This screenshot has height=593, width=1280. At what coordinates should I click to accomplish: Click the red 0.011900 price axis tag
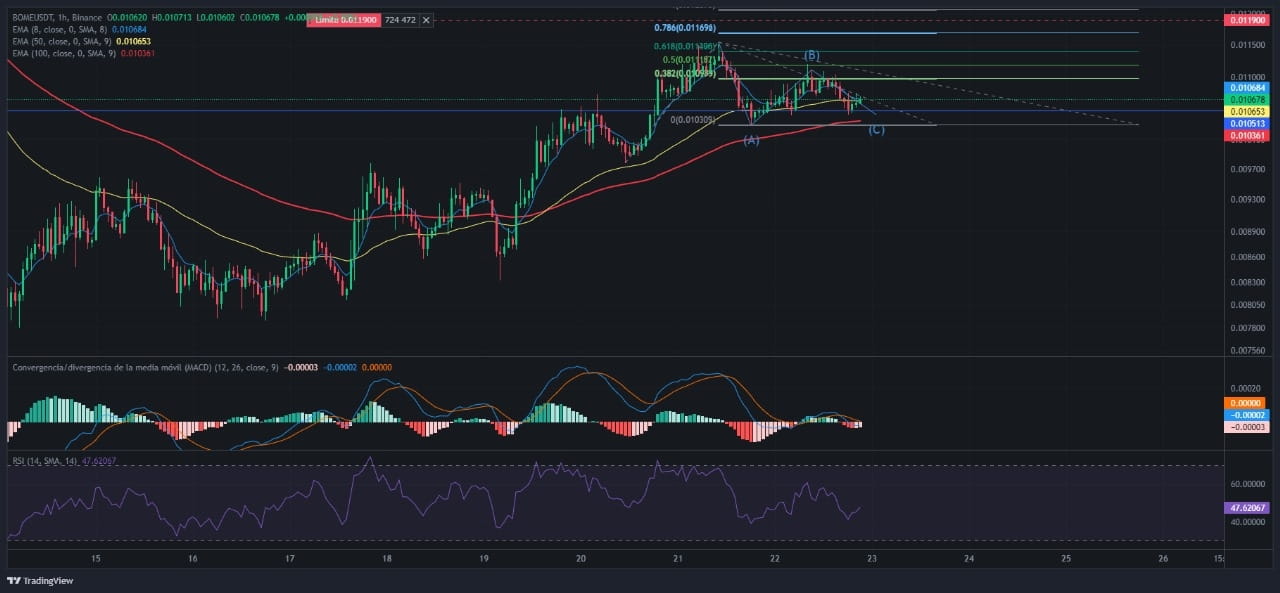[x=1248, y=20]
